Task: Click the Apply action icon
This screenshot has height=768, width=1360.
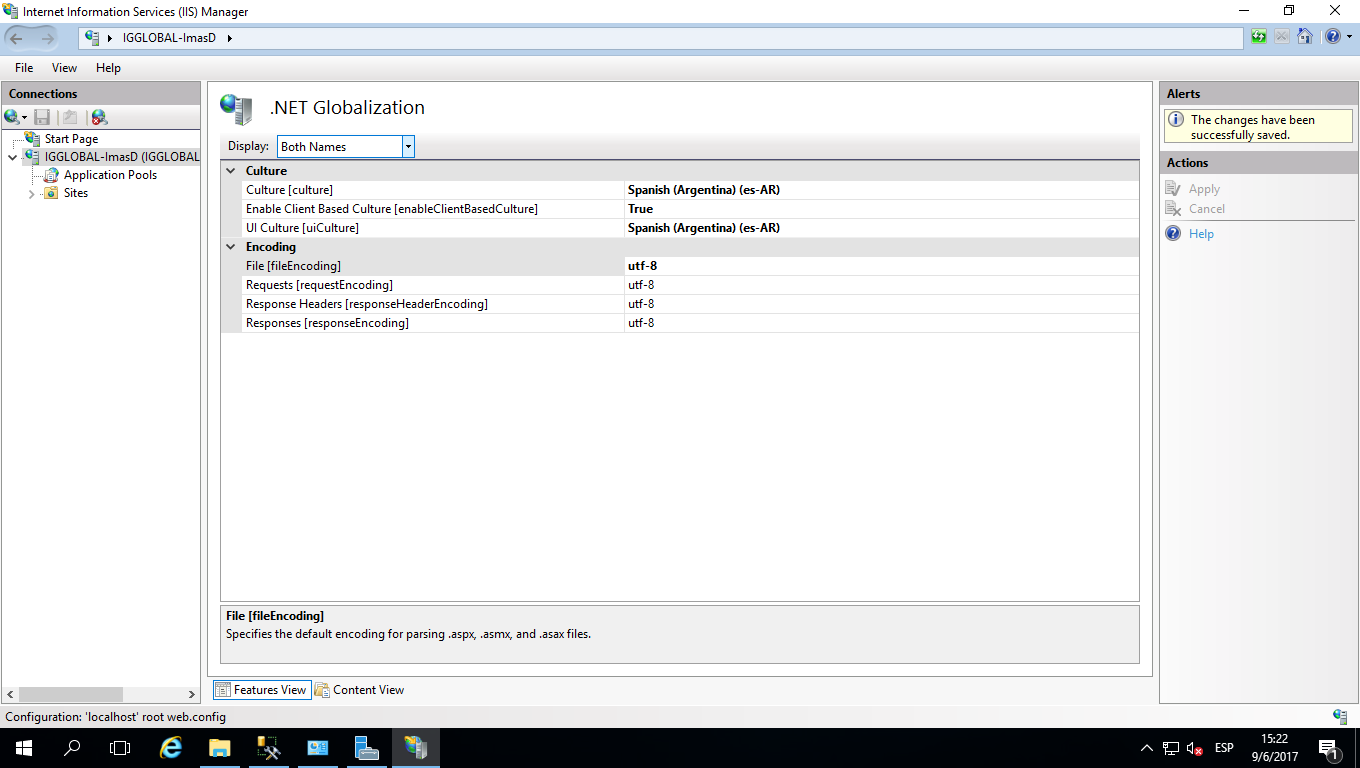Action: [1173, 189]
